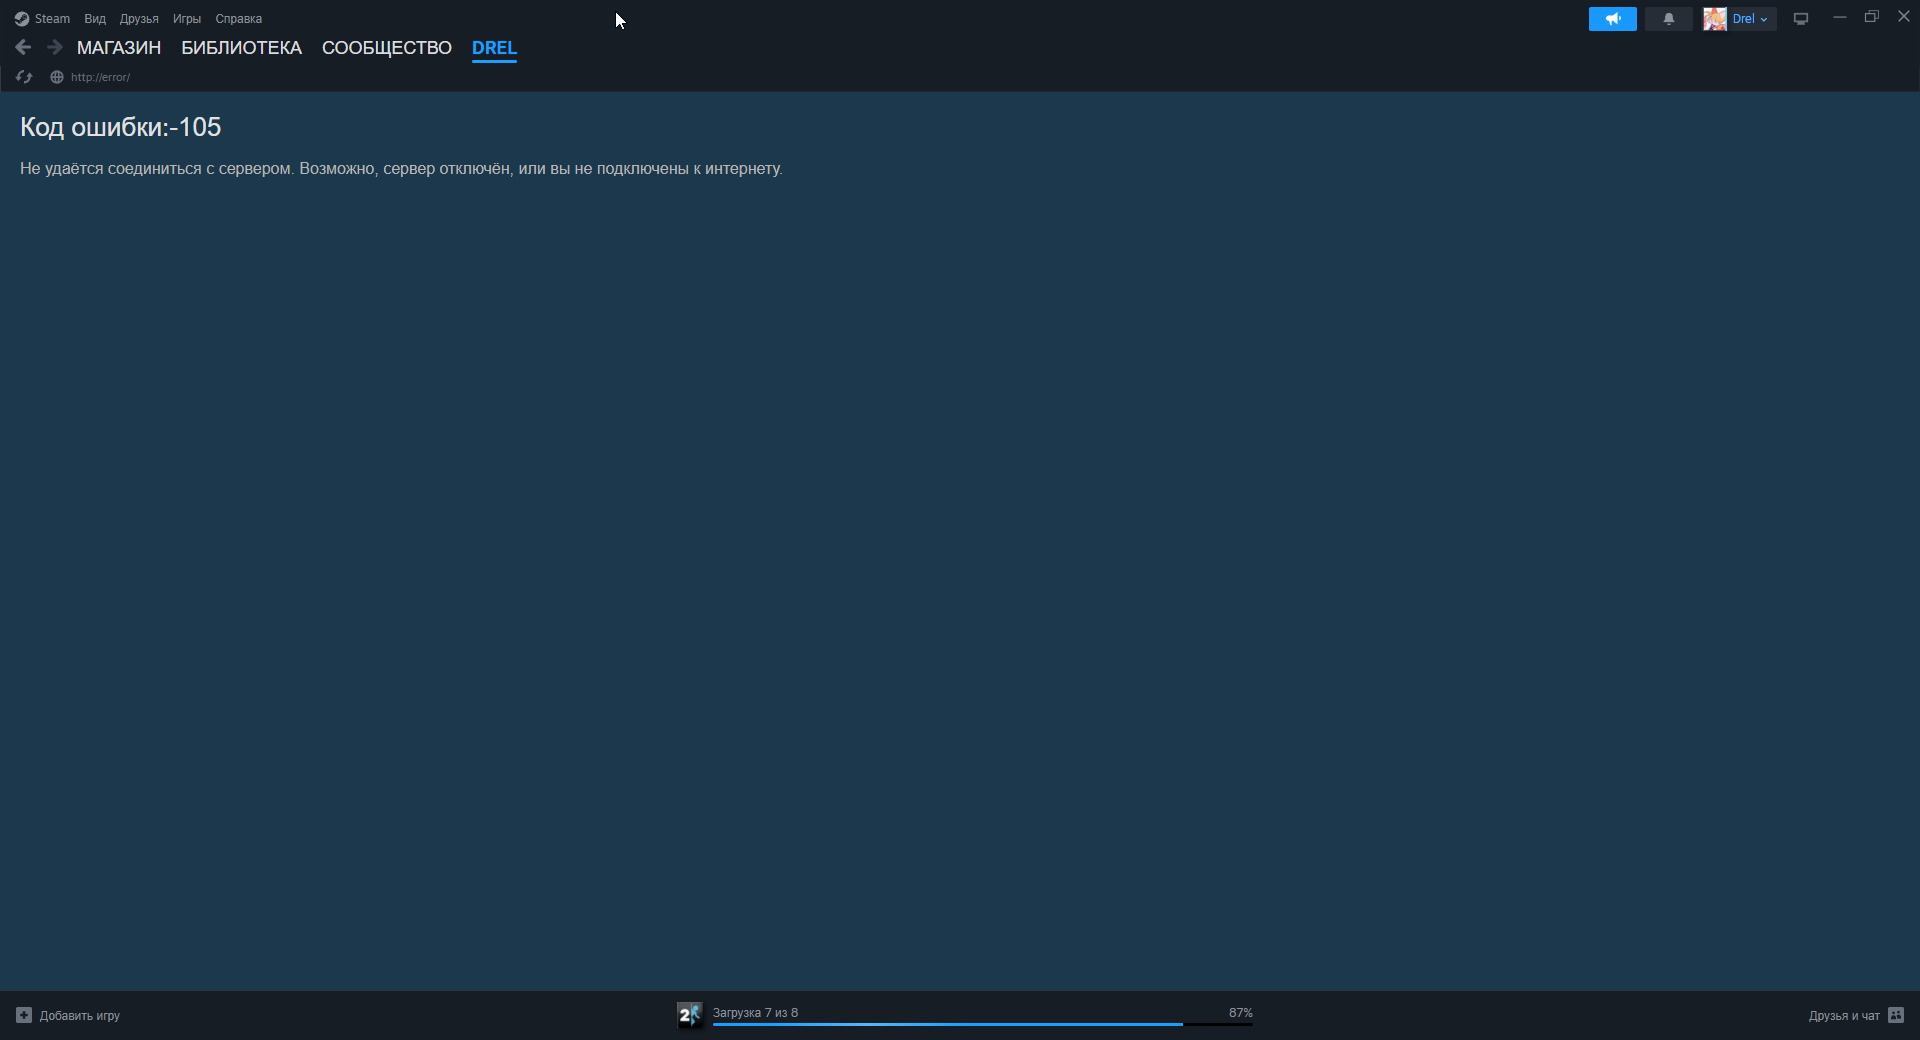Open the Справка menu

click(239, 19)
